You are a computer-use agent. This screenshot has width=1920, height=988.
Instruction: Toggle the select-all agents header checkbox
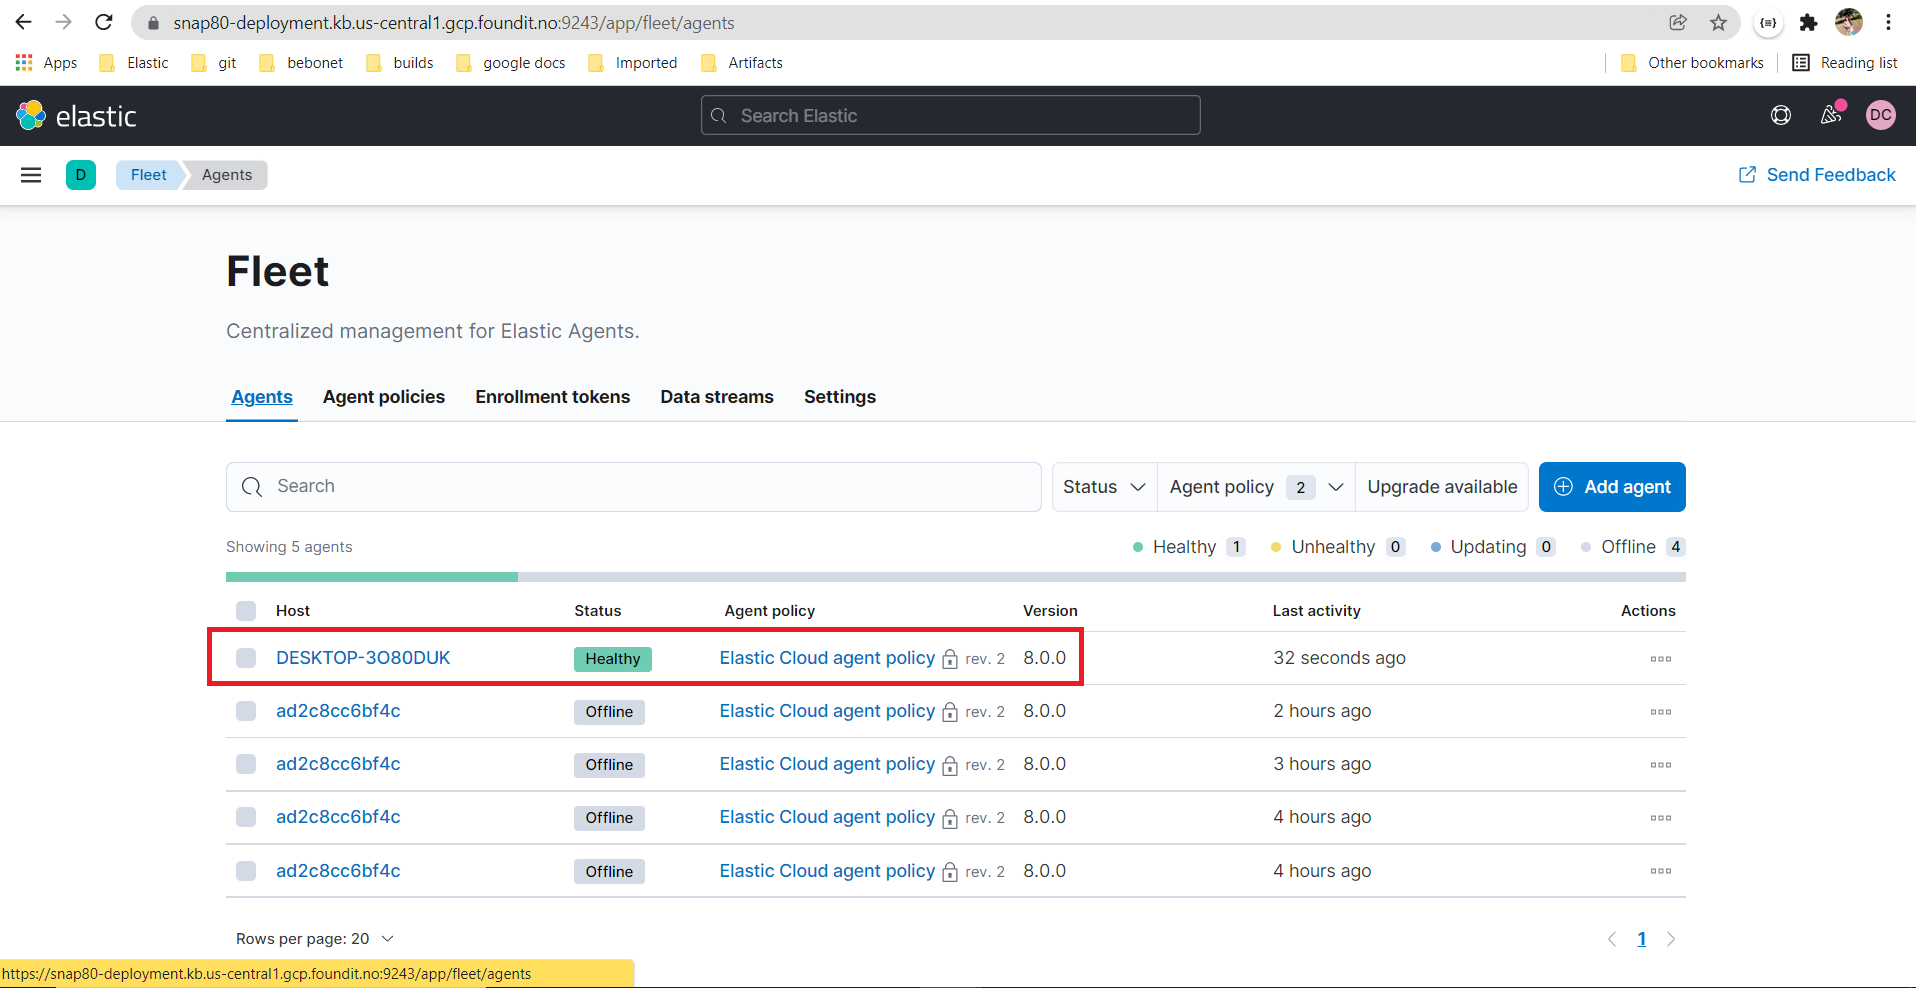click(x=245, y=610)
